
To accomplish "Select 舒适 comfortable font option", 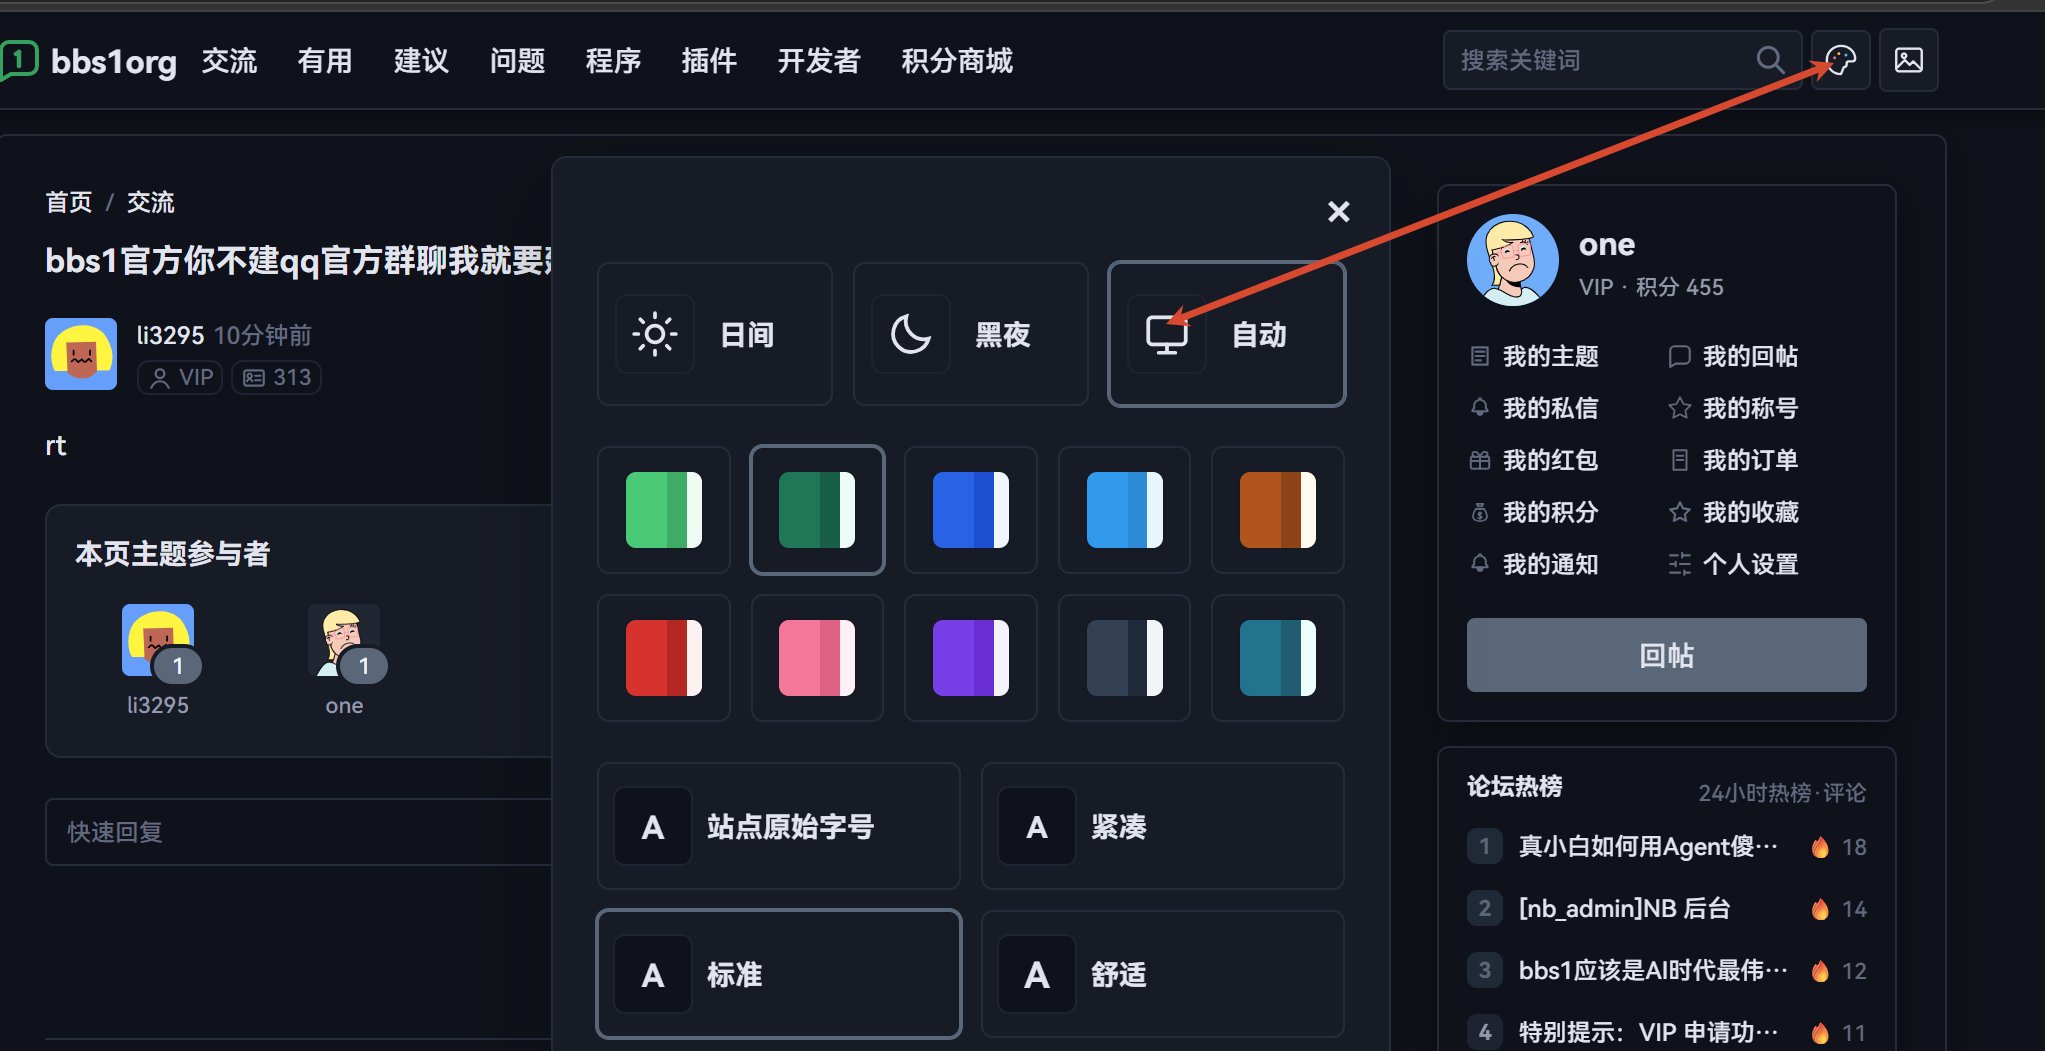I will [x=1162, y=974].
